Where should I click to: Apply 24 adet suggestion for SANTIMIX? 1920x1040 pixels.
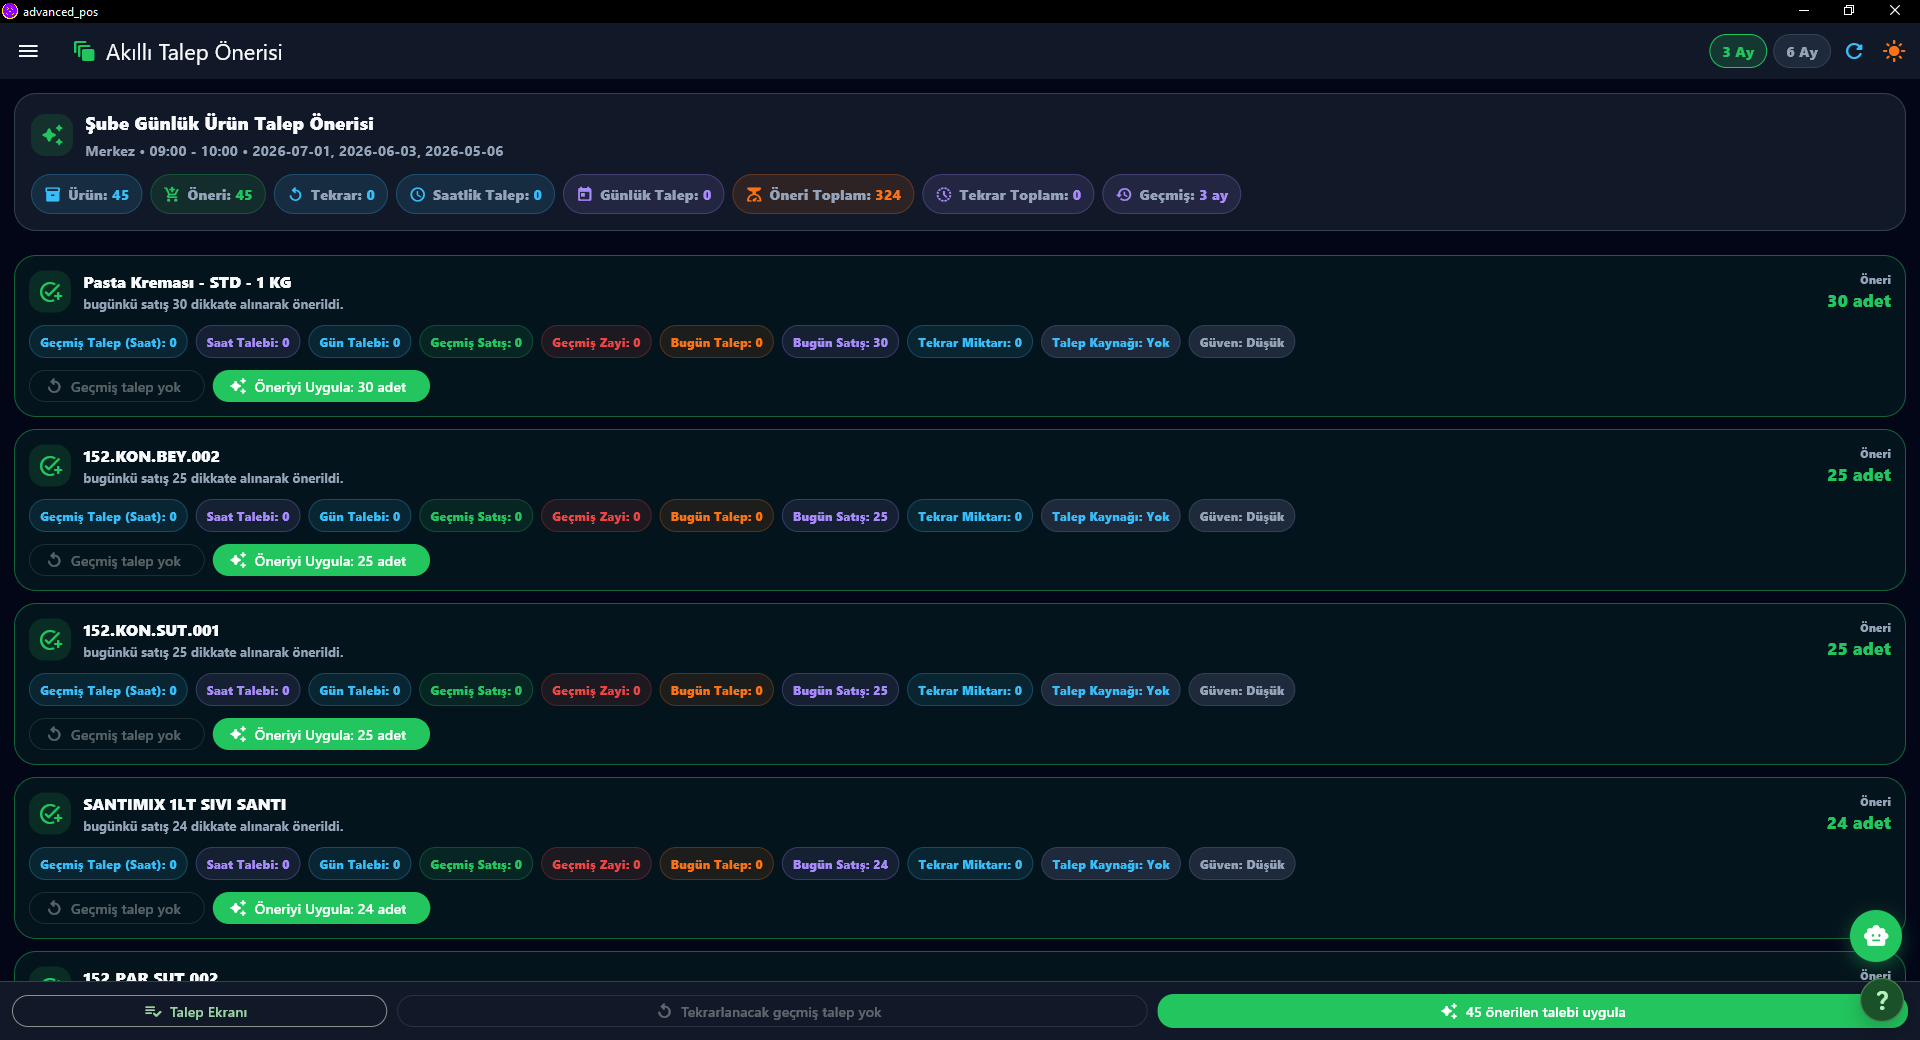pyautogui.click(x=321, y=909)
